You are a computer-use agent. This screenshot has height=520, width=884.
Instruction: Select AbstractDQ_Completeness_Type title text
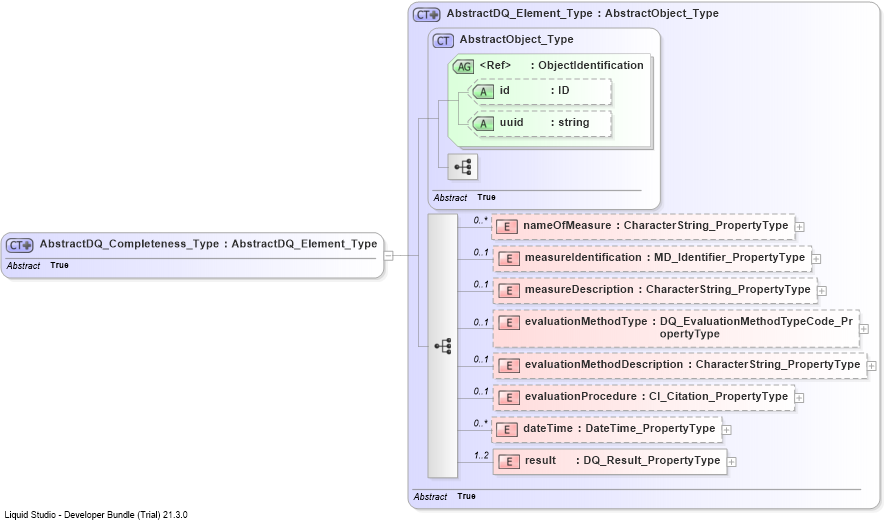[x=208, y=244]
